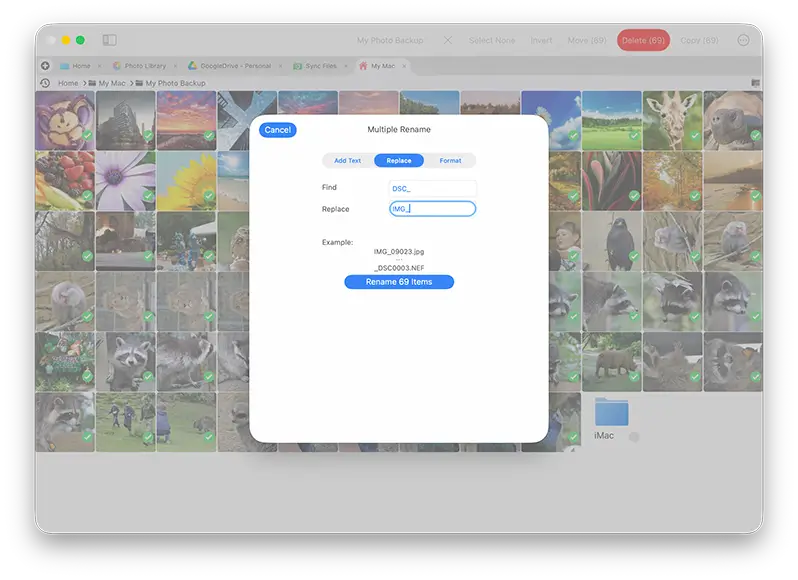Click the My Photo Backup window title
Viewport: 798px width, 580px height.
point(390,40)
